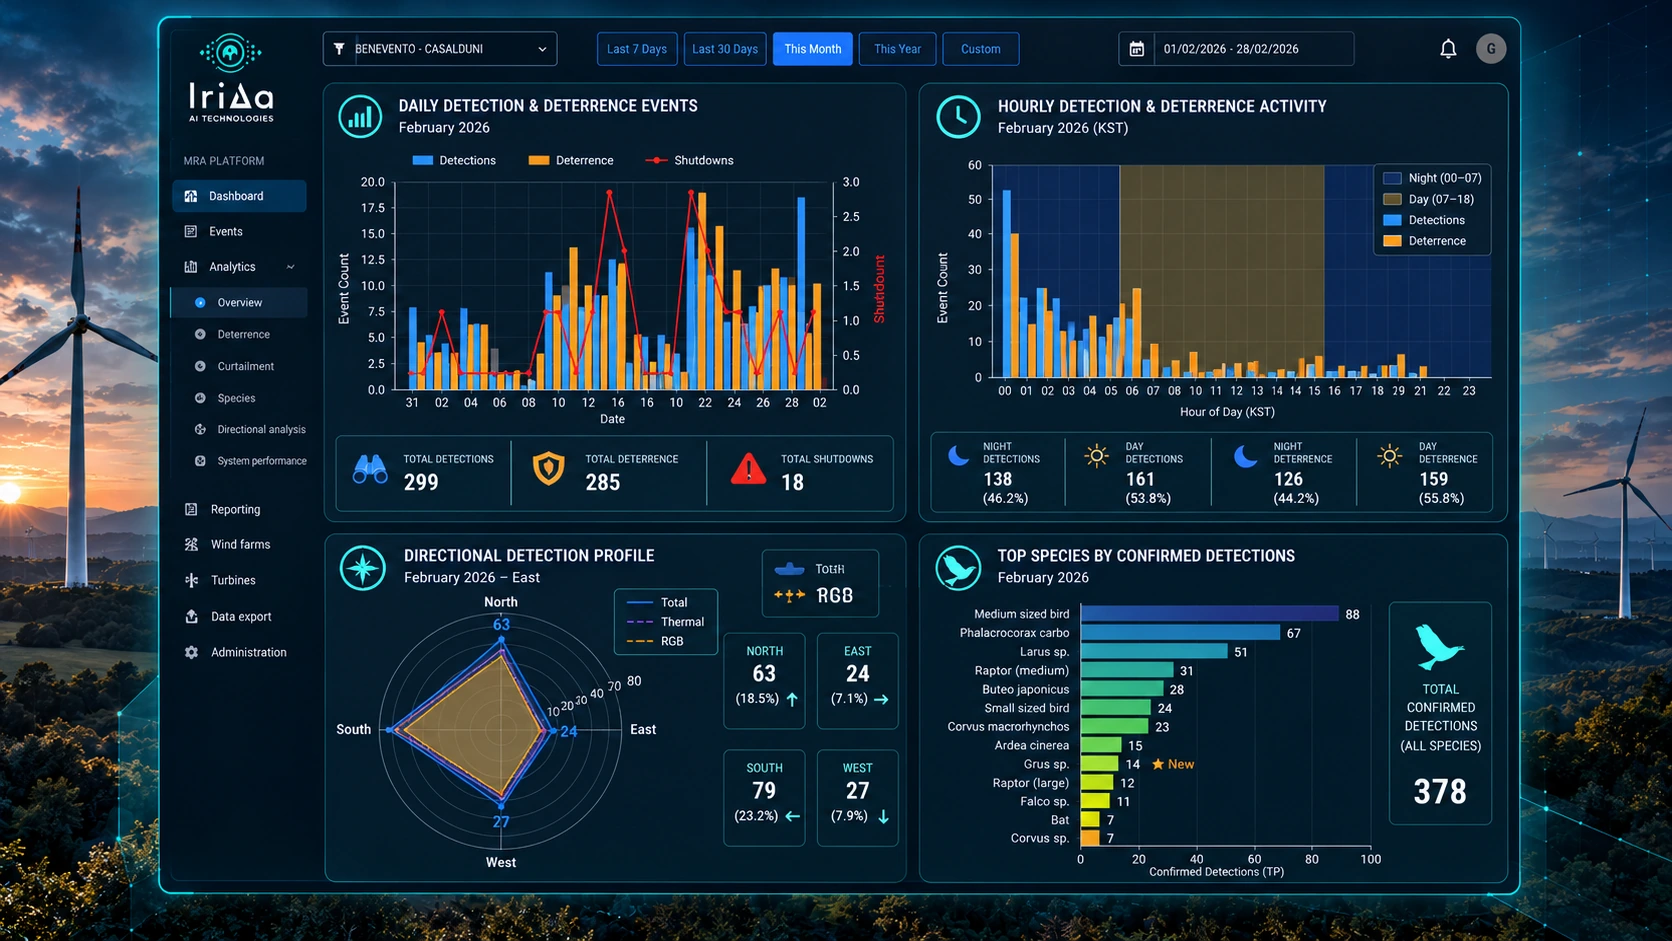The height and width of the screenshot is (941, 1672).
Task: Collapse the Analytics sidebar section
Action: tap(239, 267)
